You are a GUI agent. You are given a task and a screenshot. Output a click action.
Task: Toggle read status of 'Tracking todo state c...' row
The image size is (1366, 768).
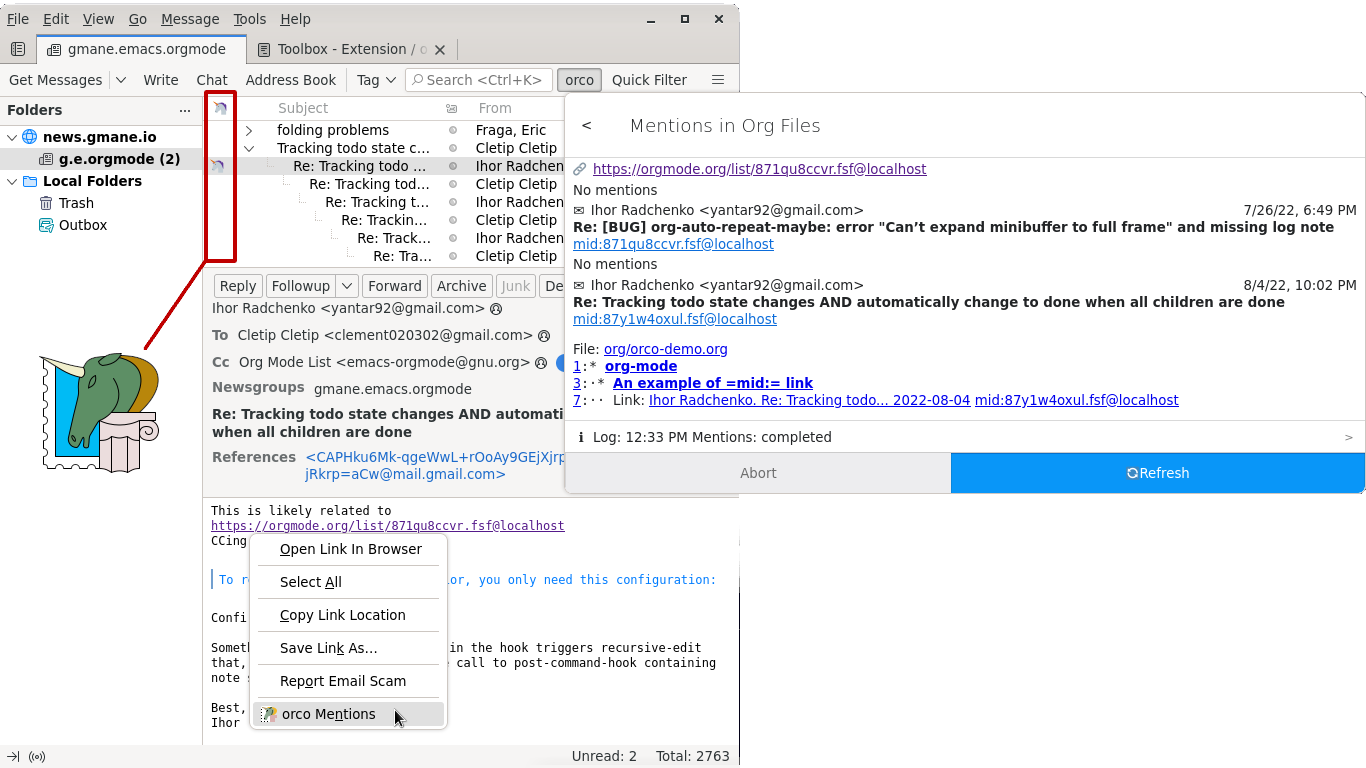(x=453, y=148)
